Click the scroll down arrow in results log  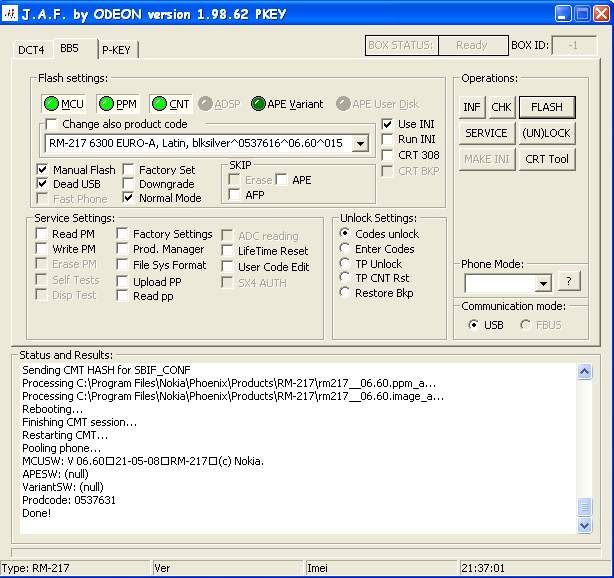(x=584, y=526)
